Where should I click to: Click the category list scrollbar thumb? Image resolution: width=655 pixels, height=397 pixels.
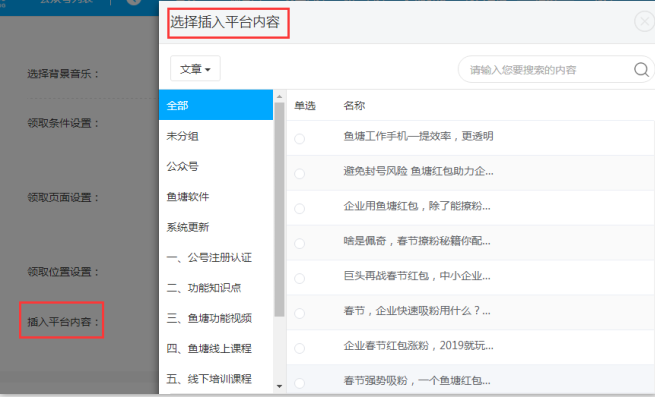tap(279, 209)
